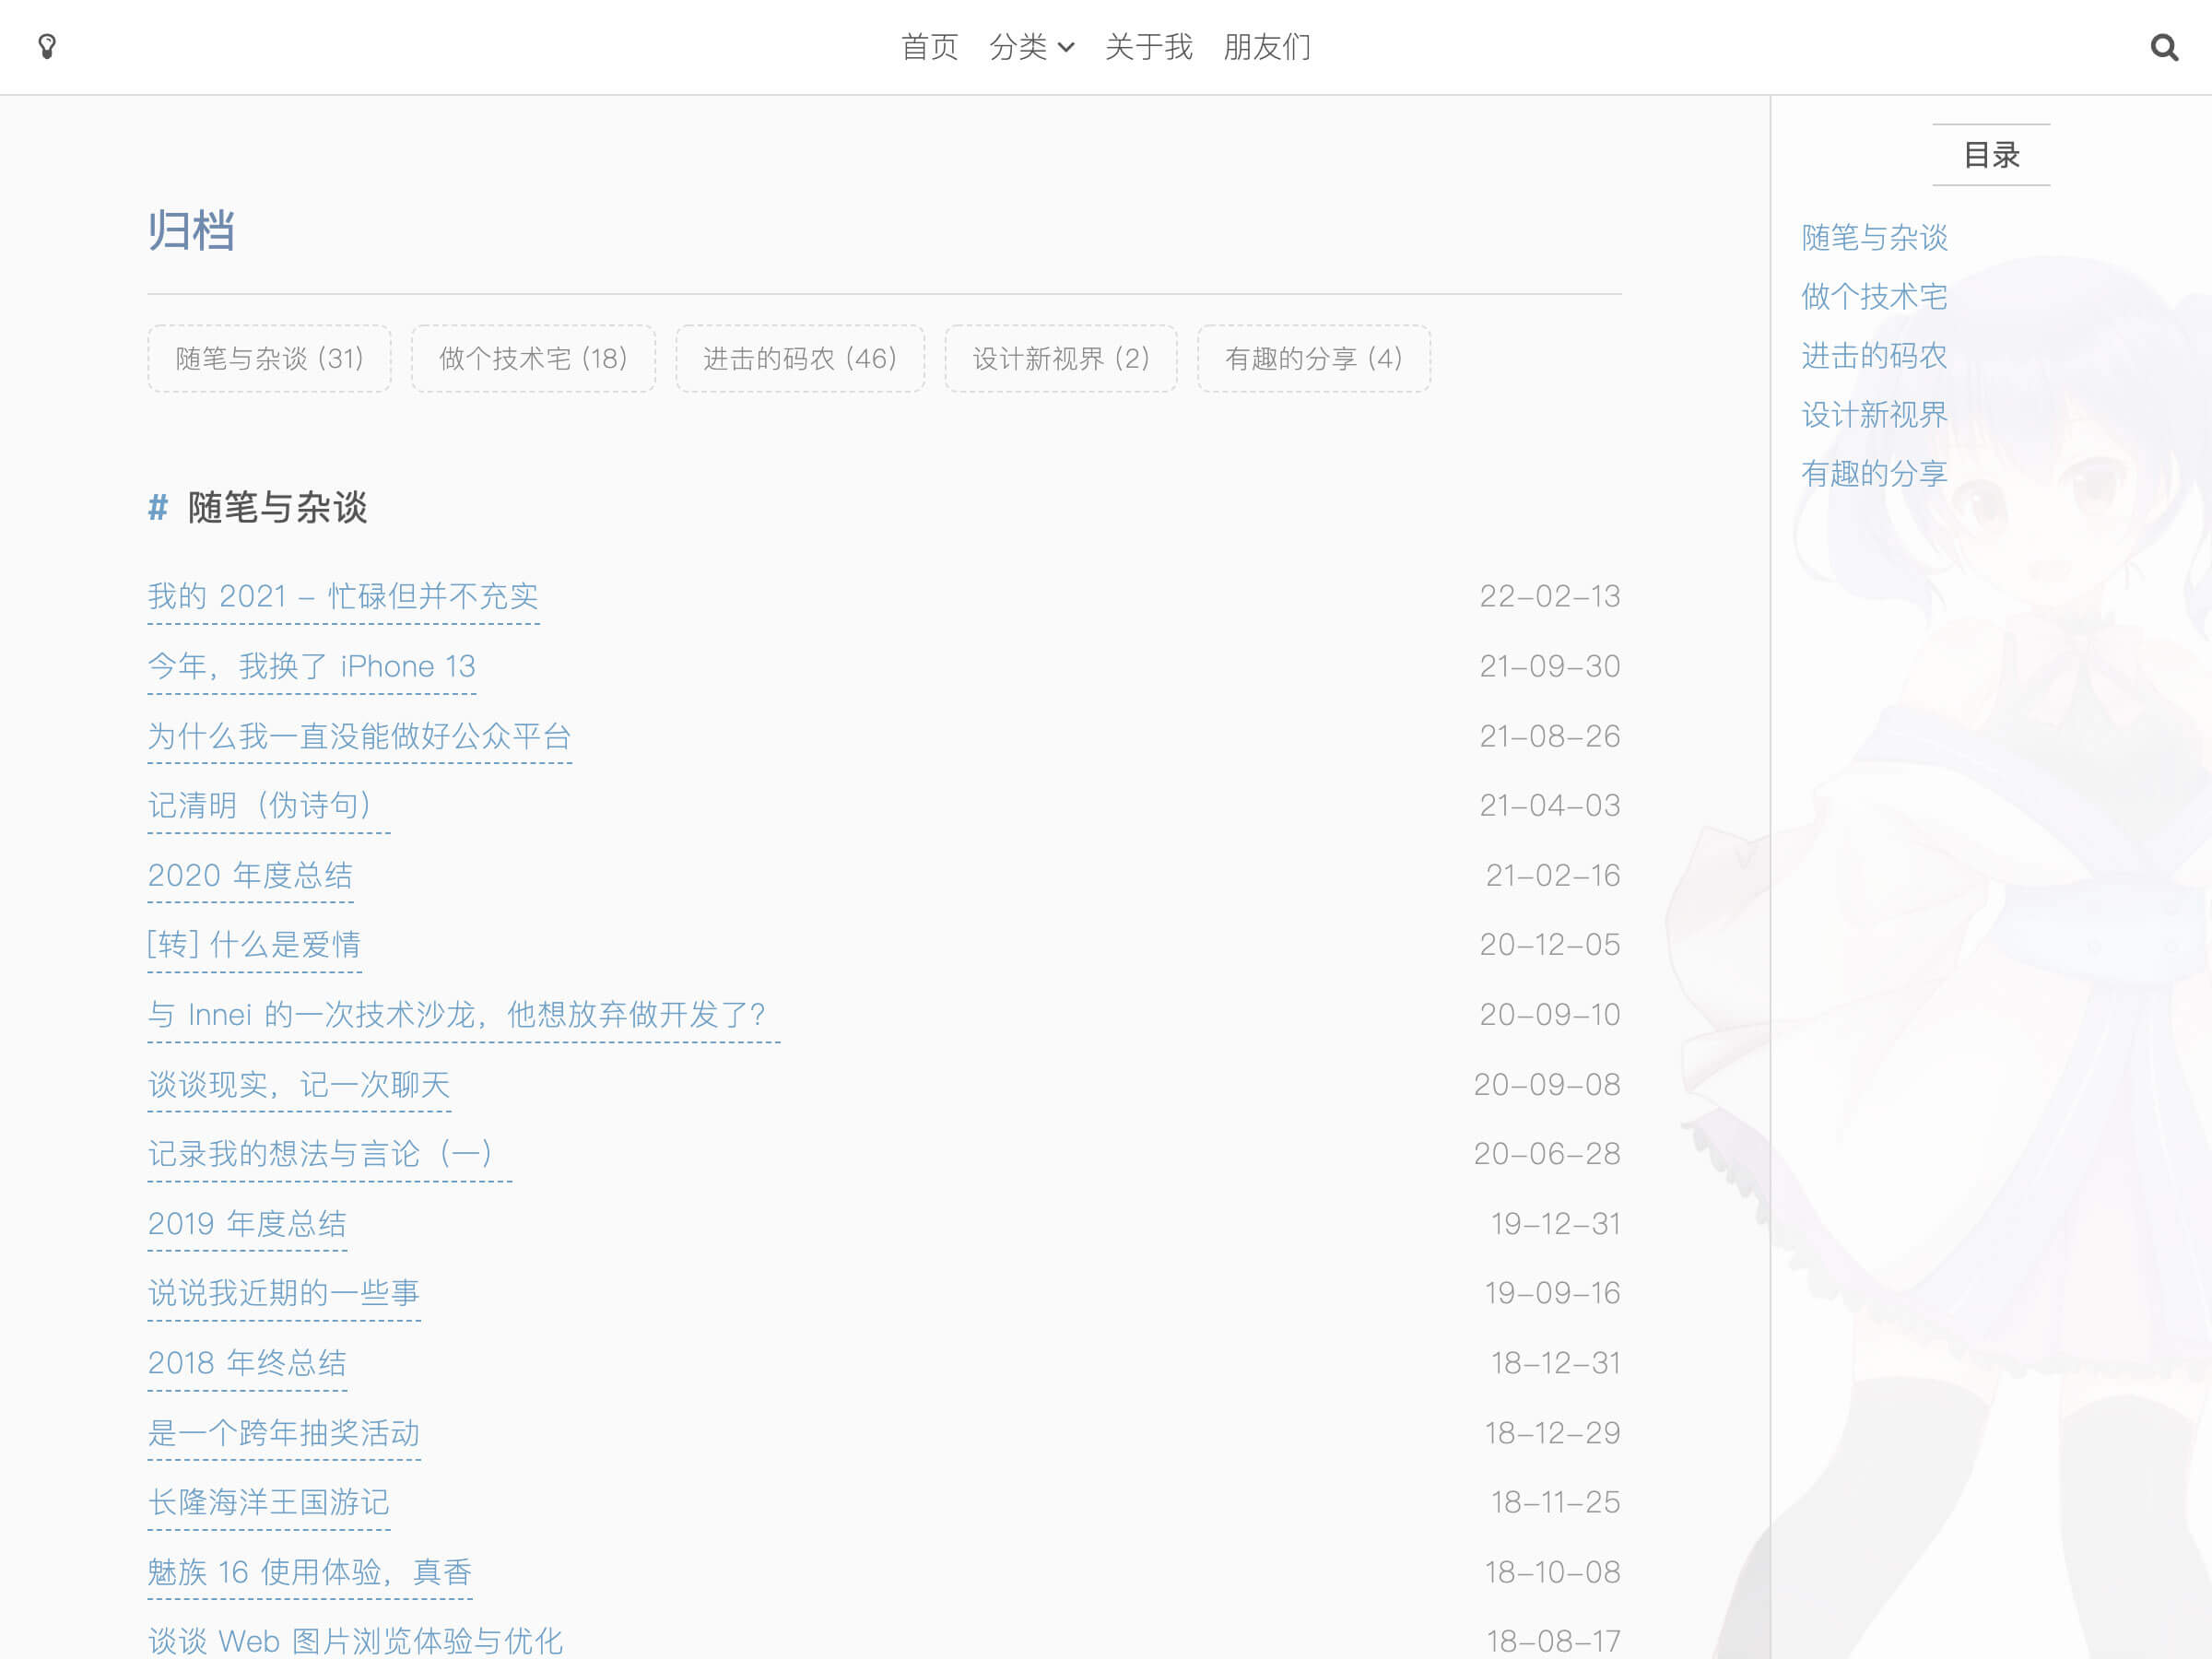Screen dimensions: 2212x1659
Task: Select the 有趣的分享 (4) category tag
Action: click(x=1313, y=358)
